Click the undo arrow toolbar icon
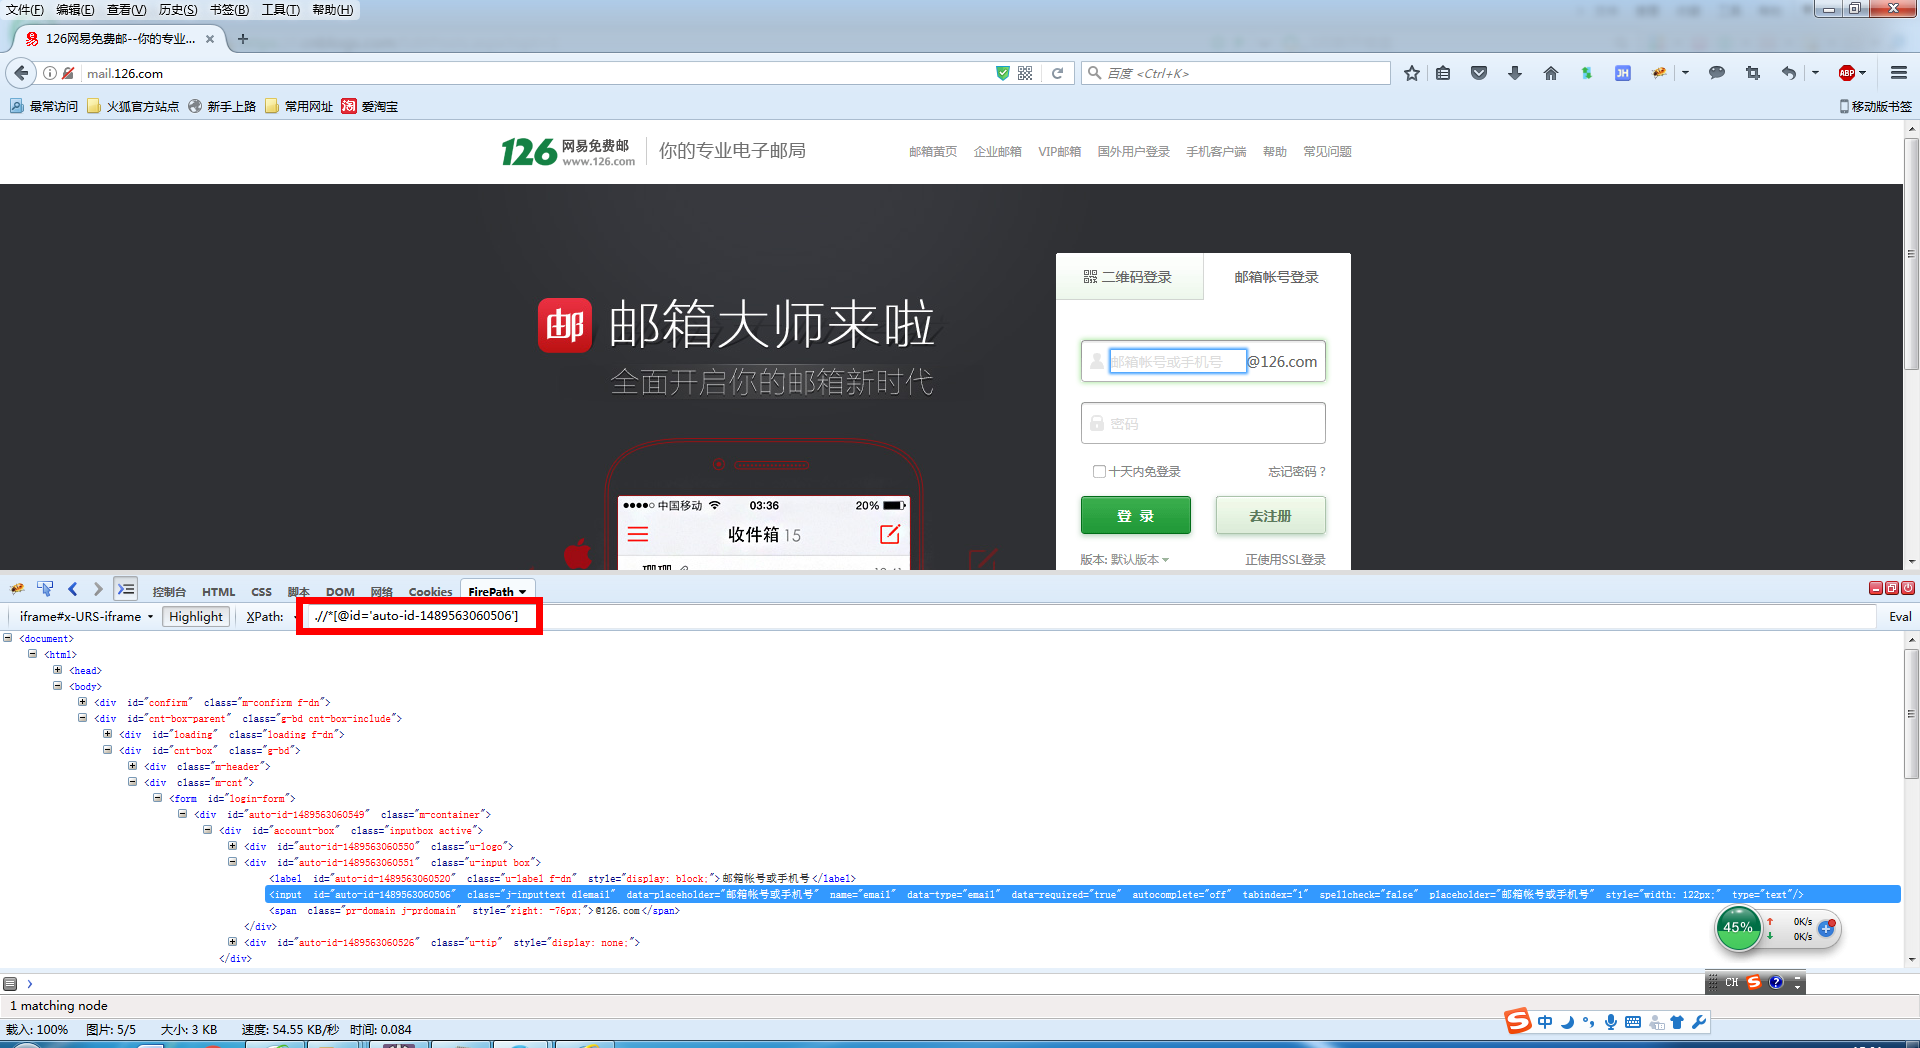This screenshot has width=1920, height=1048. [x=1789, y=73]
